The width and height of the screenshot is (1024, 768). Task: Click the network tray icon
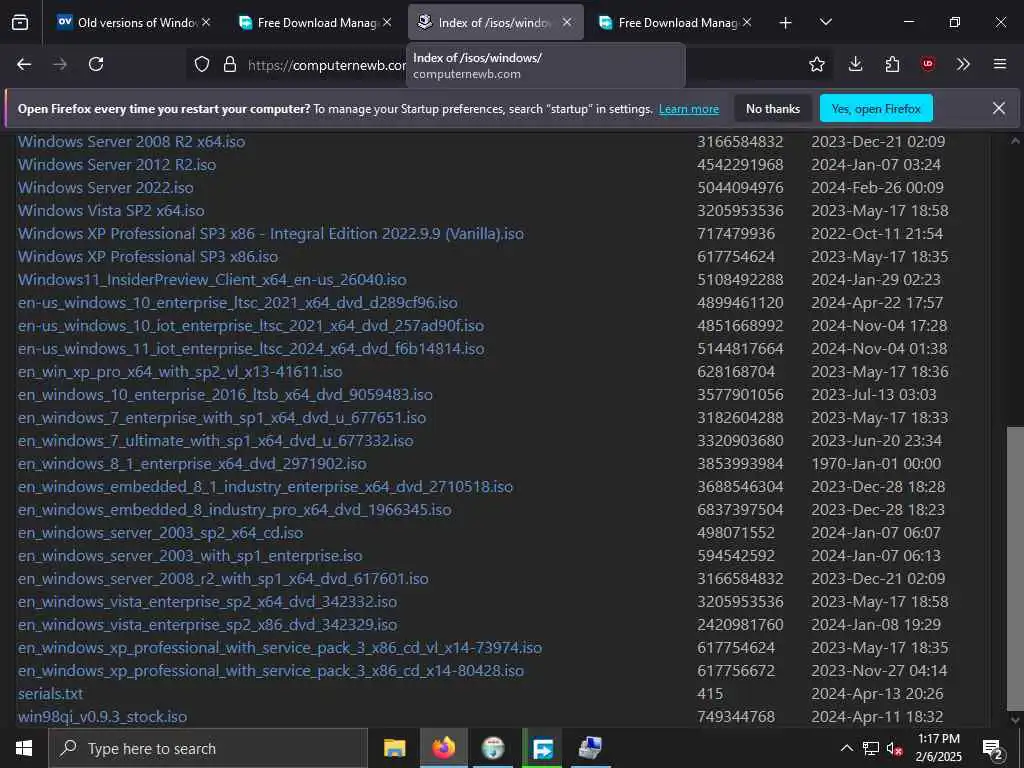pyautogui.click(x=871, y=748)
